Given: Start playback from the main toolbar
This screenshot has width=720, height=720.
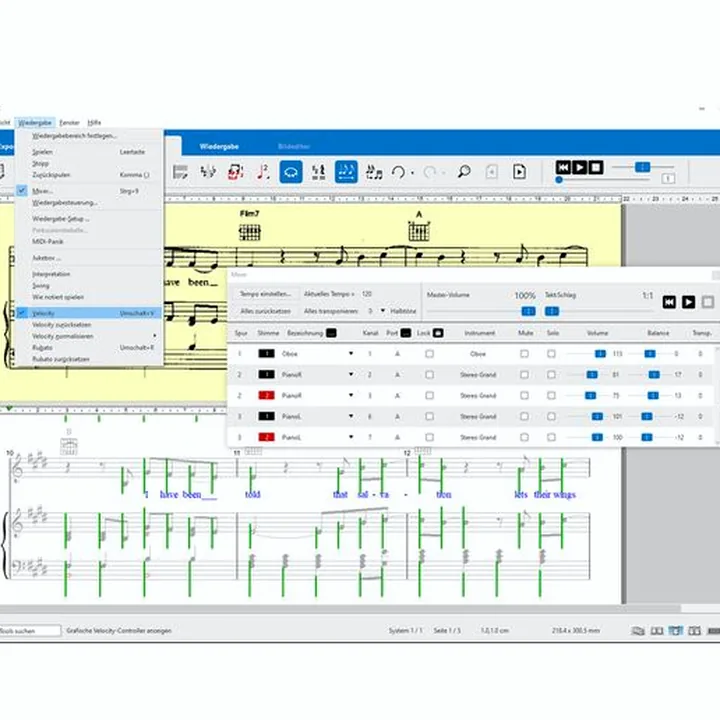Looking at the screenshot, I should [x=579, y=168].
